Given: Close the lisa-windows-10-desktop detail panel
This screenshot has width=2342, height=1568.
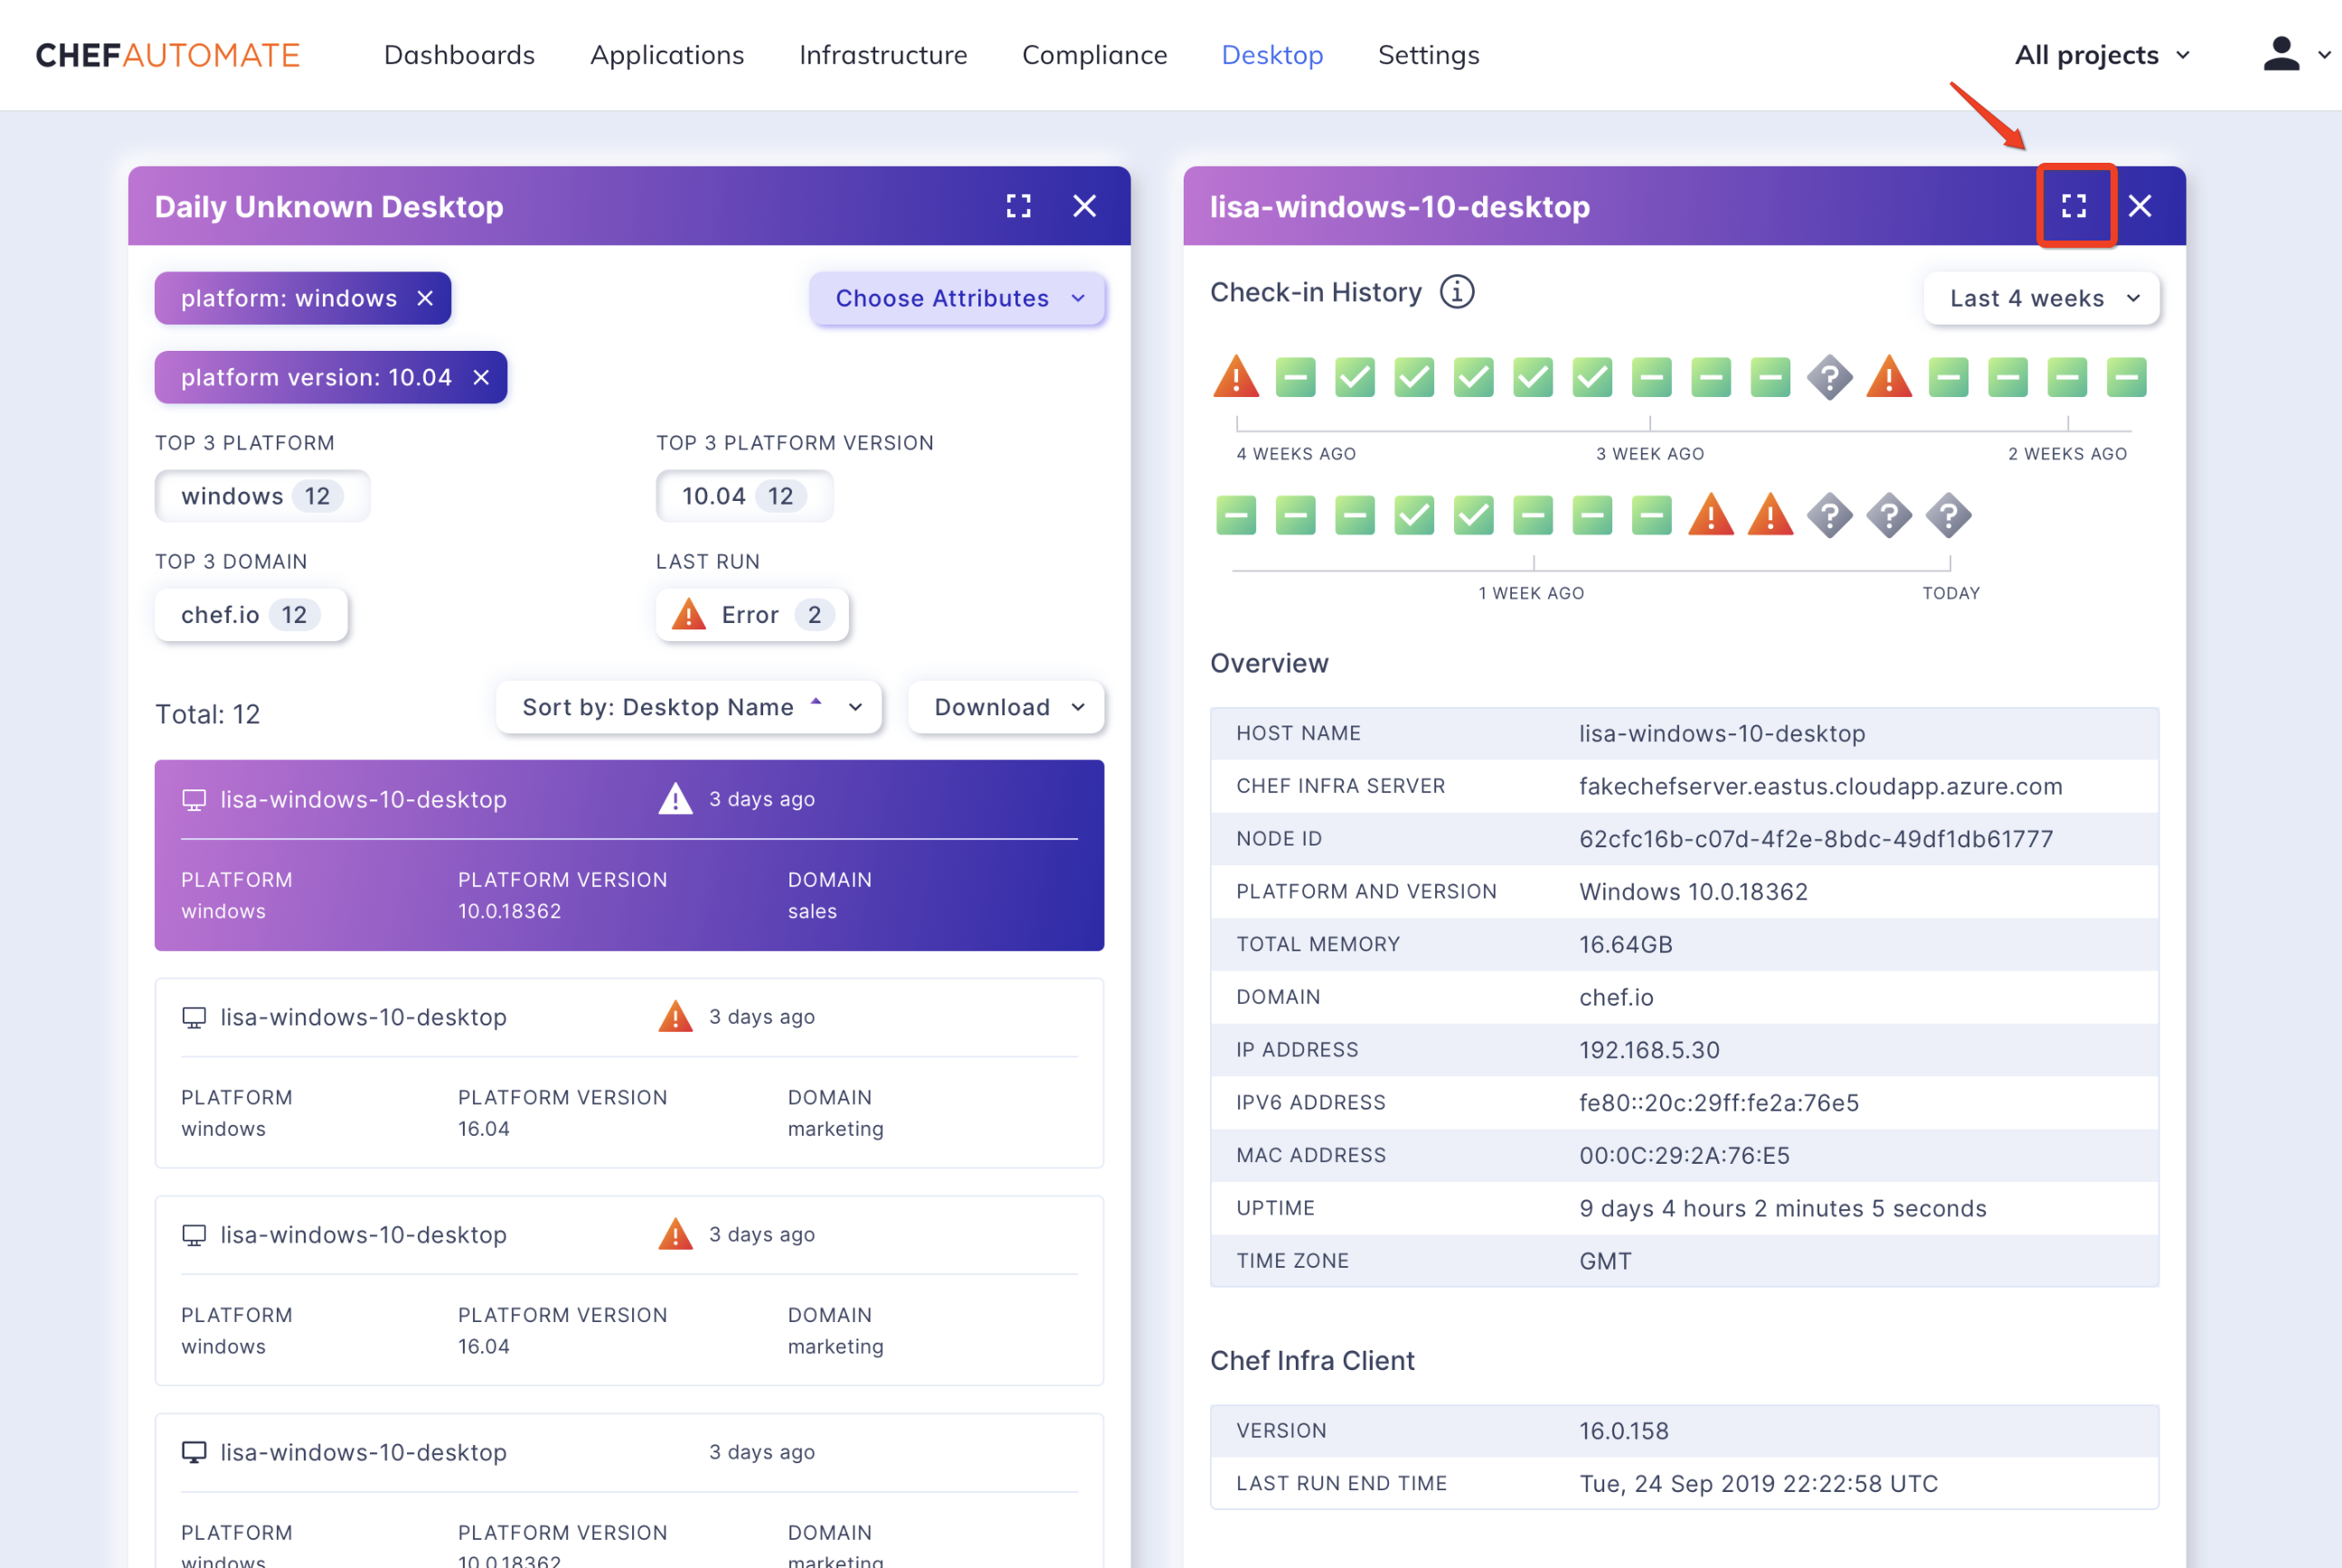Looking at the screenshot, I should 2139,206.
